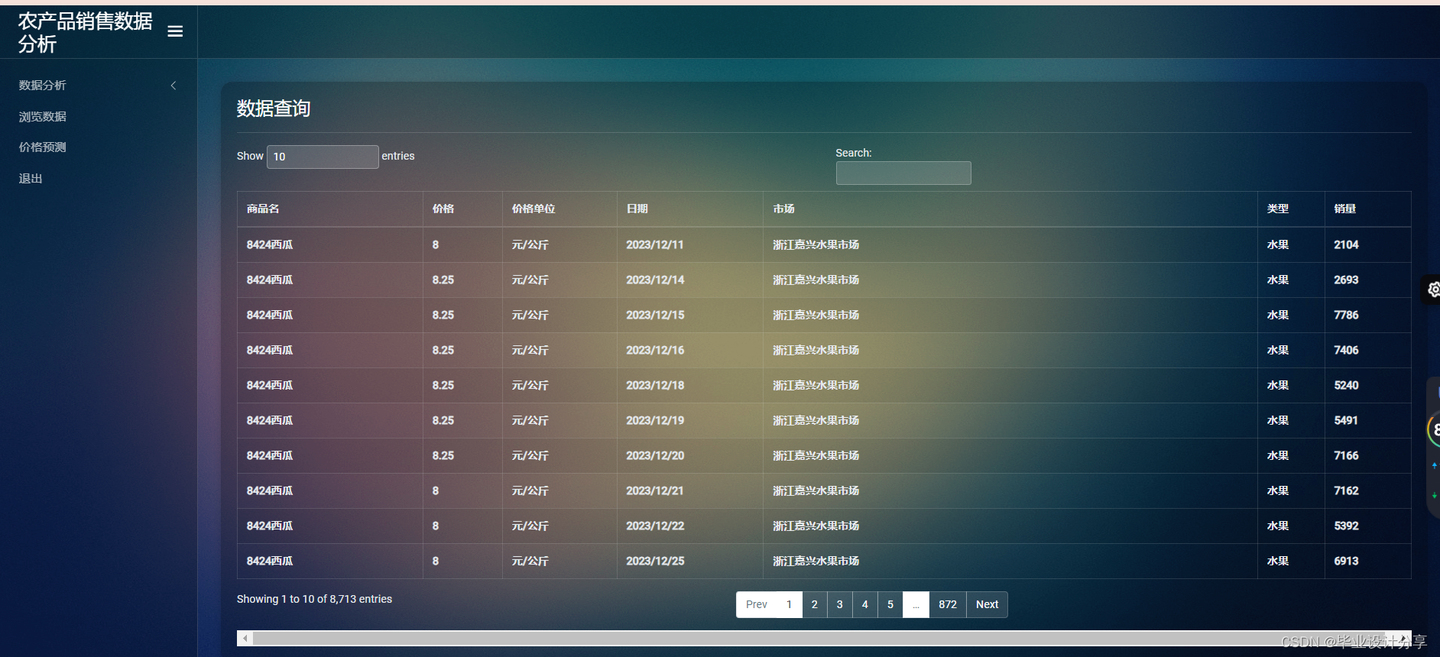
Task: Select the horizontal scrollbar left arrow
Action: [245, 638]
